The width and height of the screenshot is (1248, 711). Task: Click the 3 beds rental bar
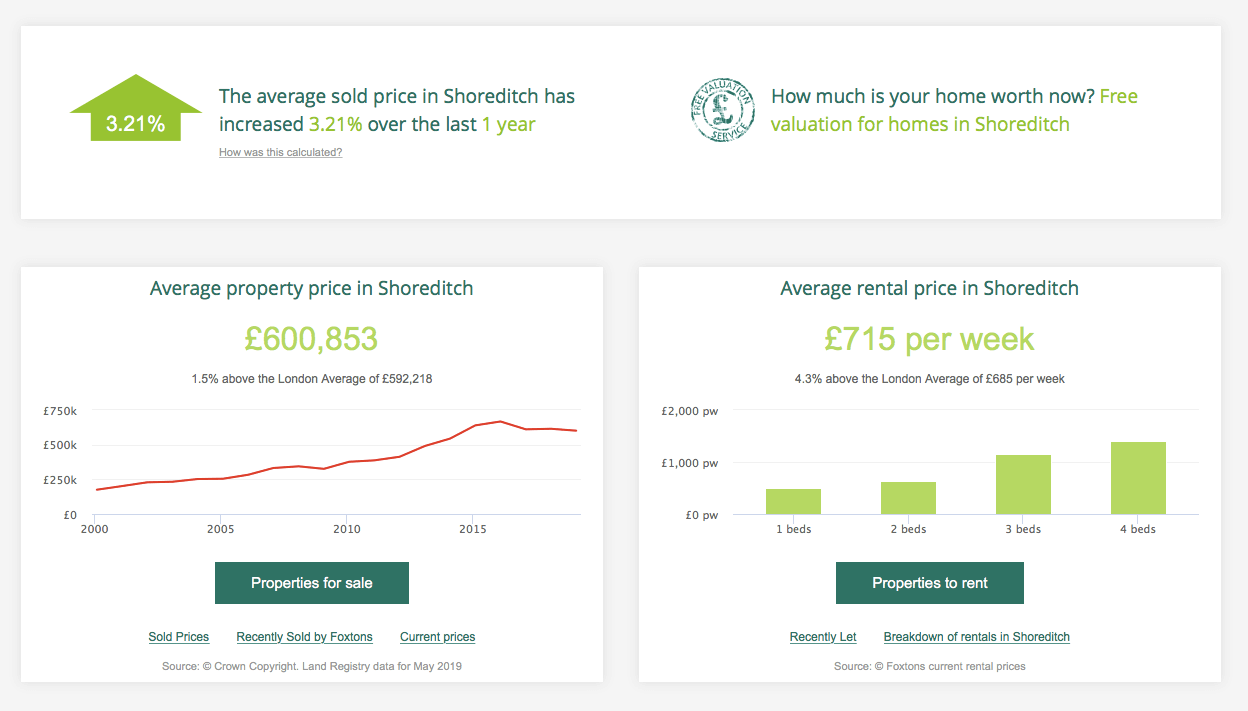pyautogui.click(x=1023, y=485)
